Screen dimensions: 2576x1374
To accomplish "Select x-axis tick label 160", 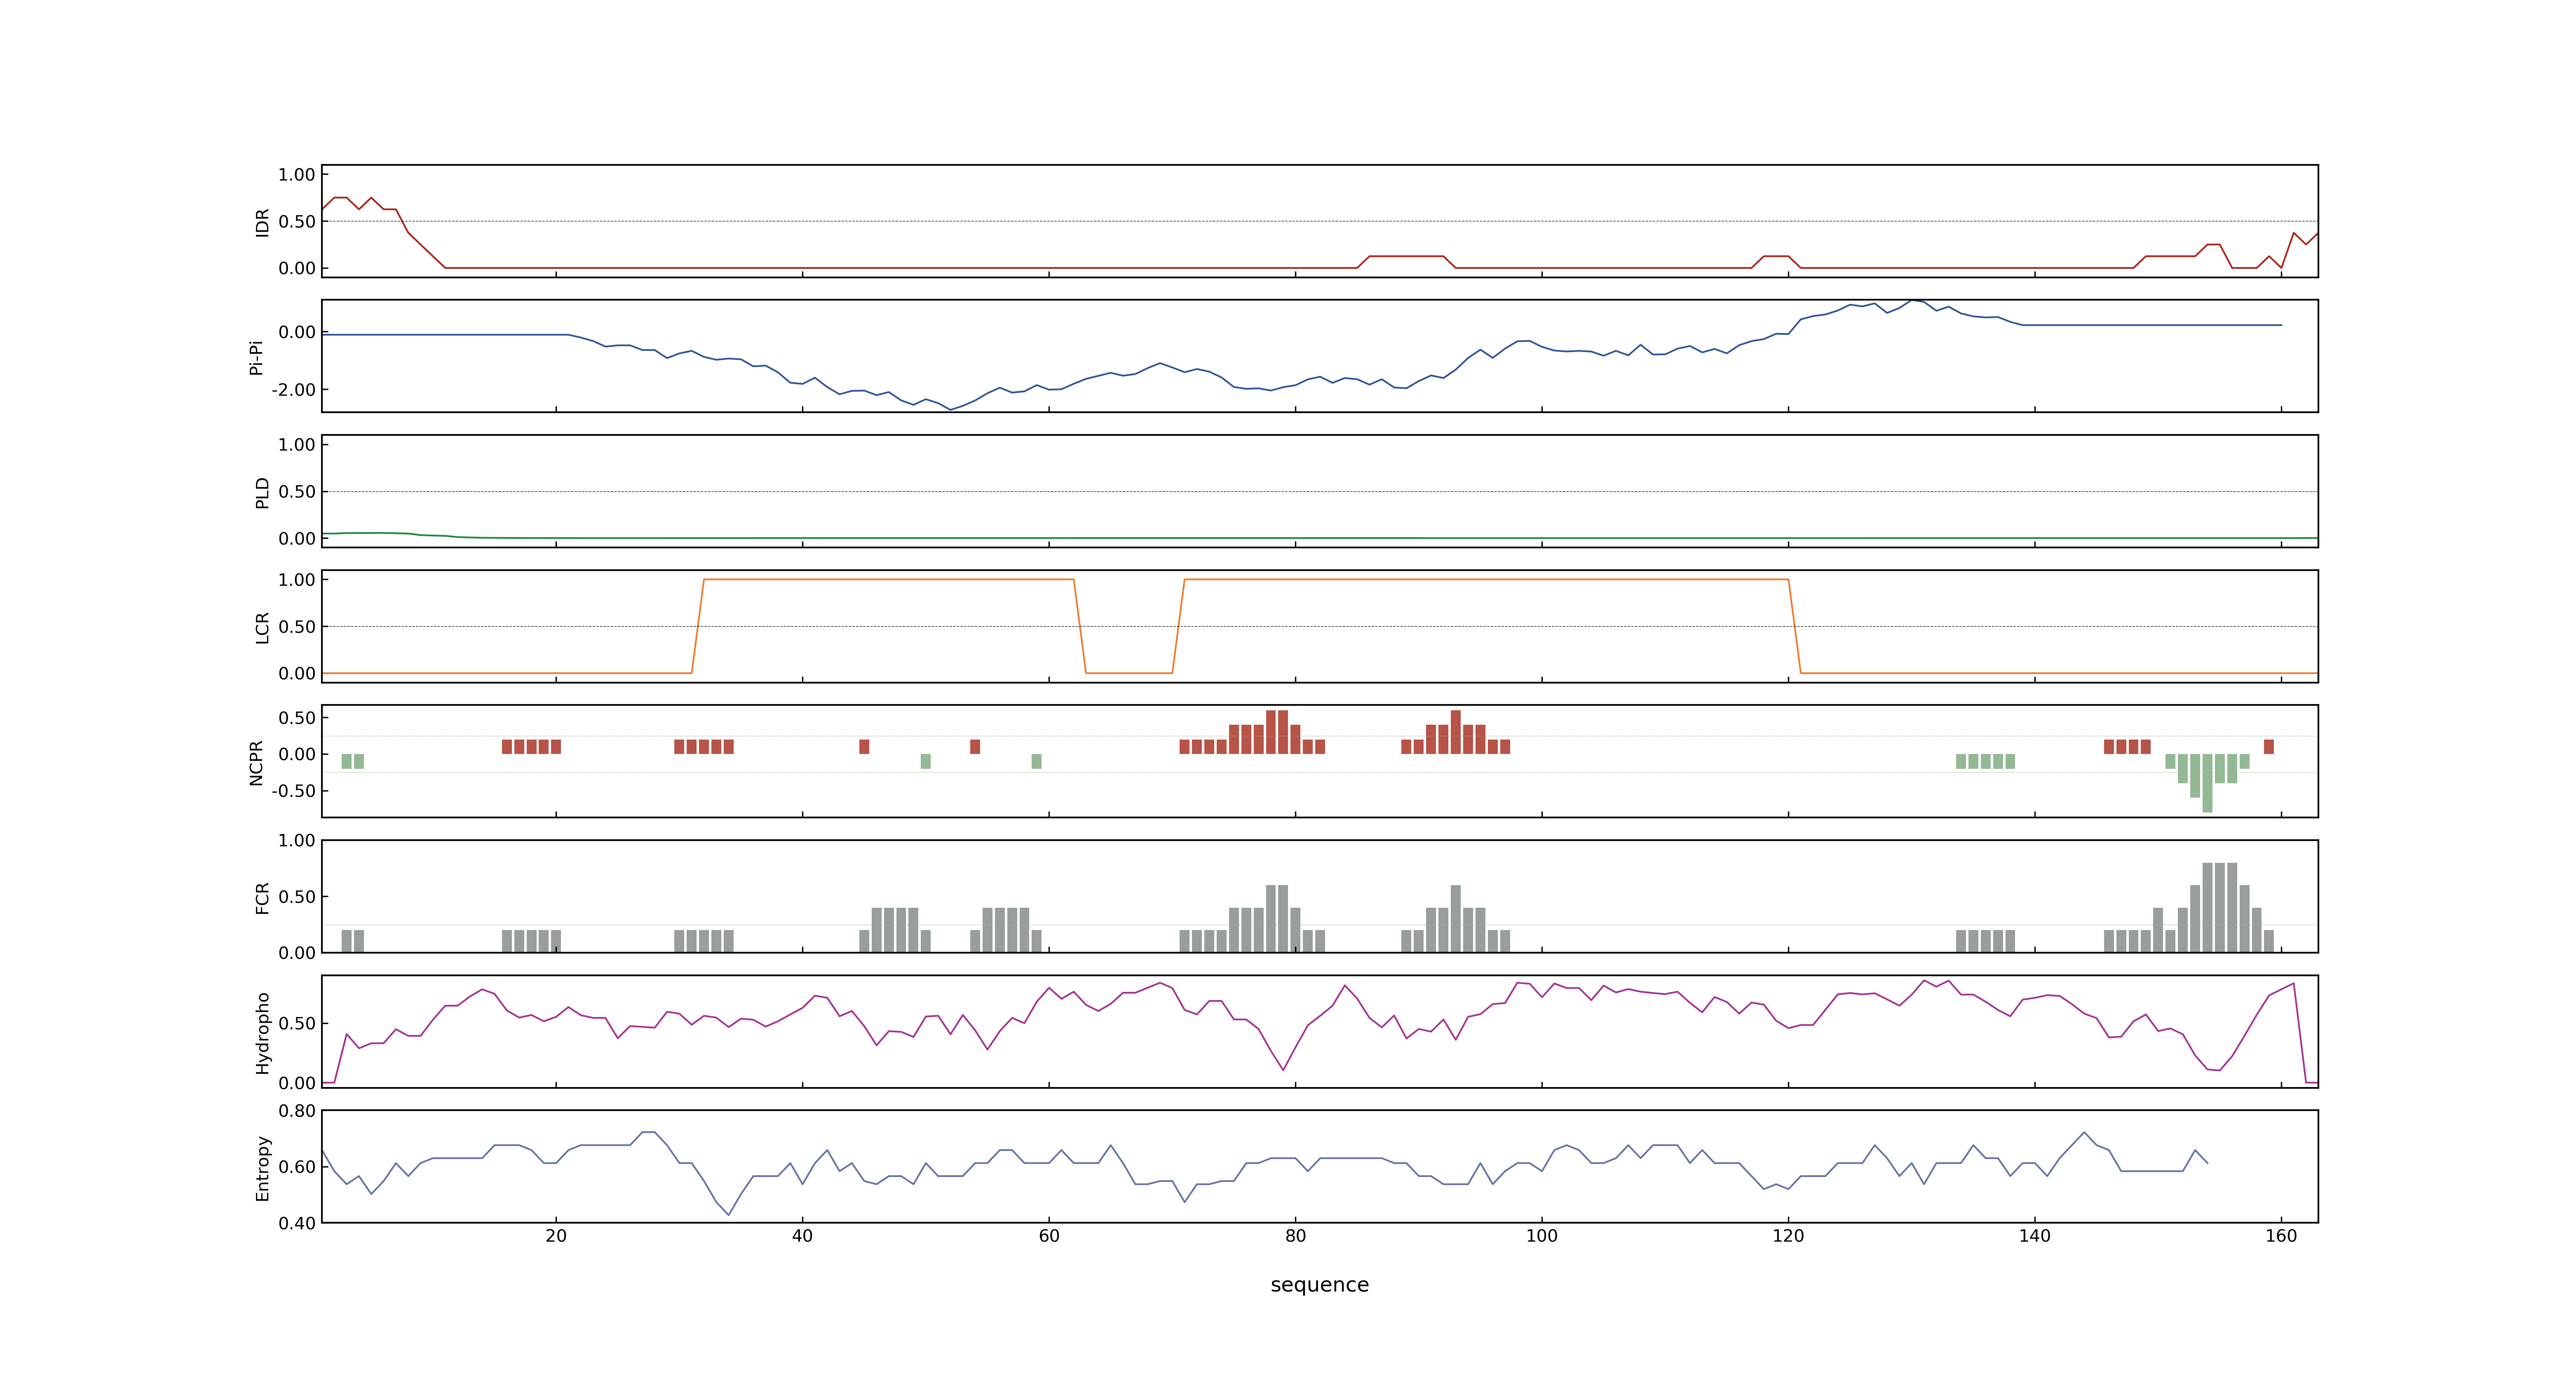I will 2281,1236.
